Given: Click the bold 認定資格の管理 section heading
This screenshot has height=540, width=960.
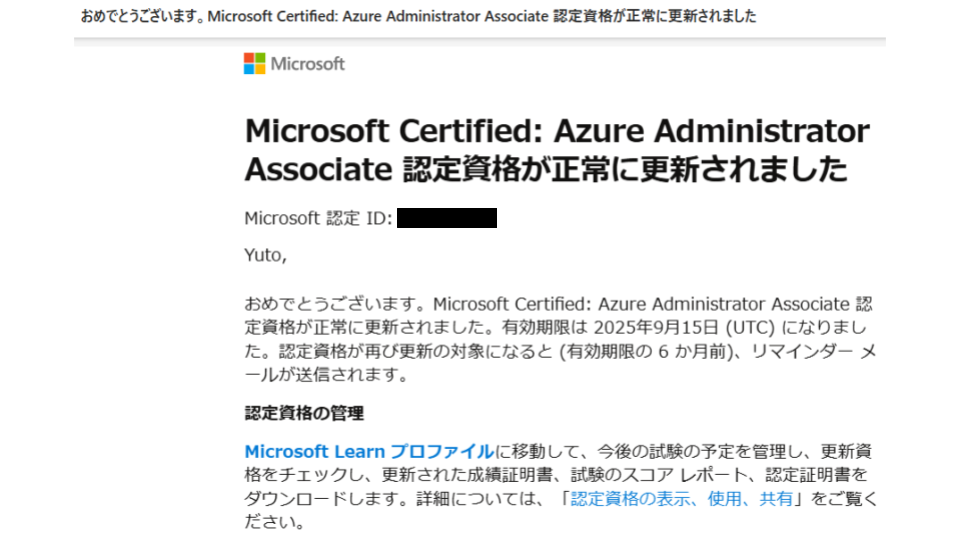Looking at the screenshot, I should (x=304, y=412).
